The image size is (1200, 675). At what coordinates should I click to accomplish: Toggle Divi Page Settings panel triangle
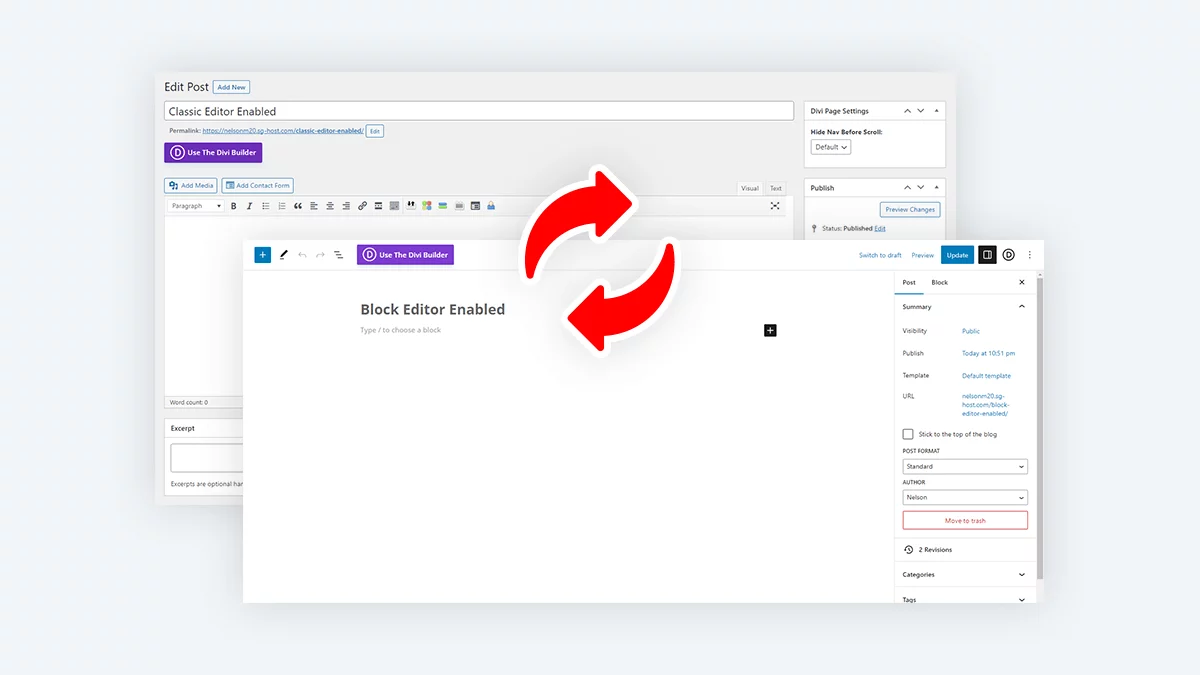[937, 111]
